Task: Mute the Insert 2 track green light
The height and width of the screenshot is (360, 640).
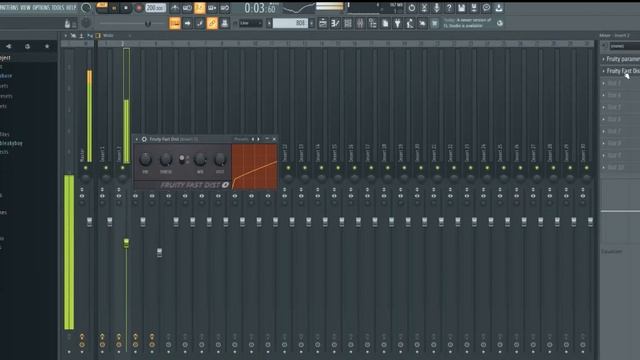Action: (122, 168)
